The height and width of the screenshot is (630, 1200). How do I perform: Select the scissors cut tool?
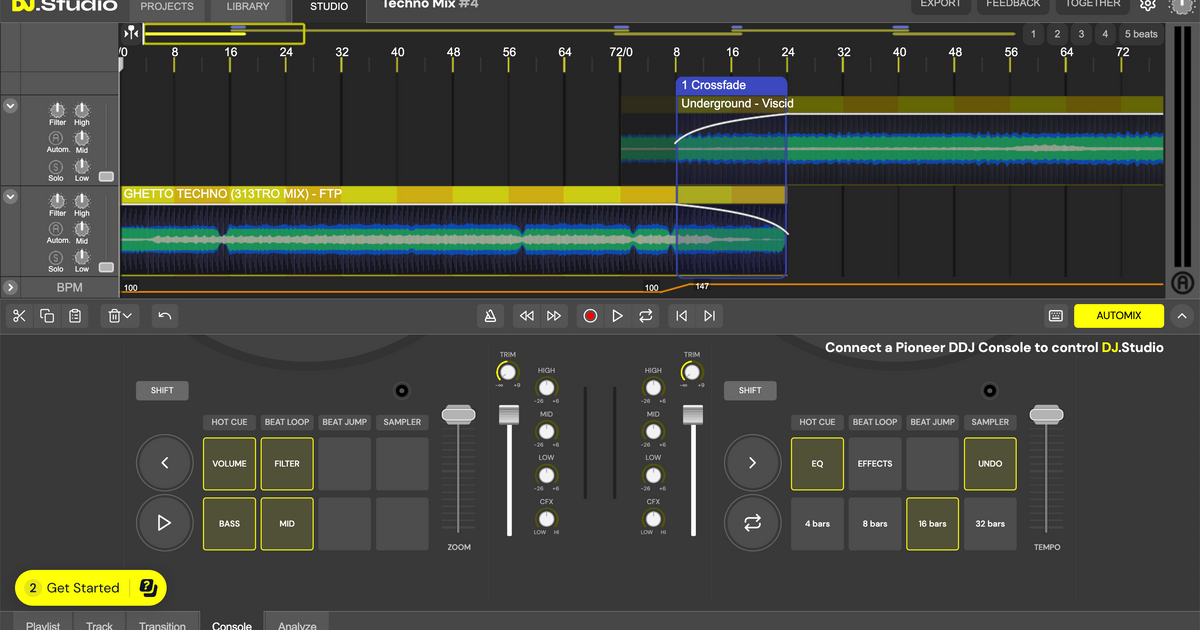click(x=18, y=315)
